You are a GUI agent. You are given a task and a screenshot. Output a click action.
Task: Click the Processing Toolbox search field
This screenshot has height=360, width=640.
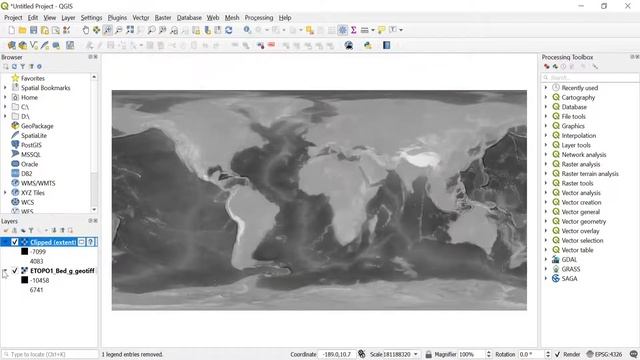coord(590,77)
